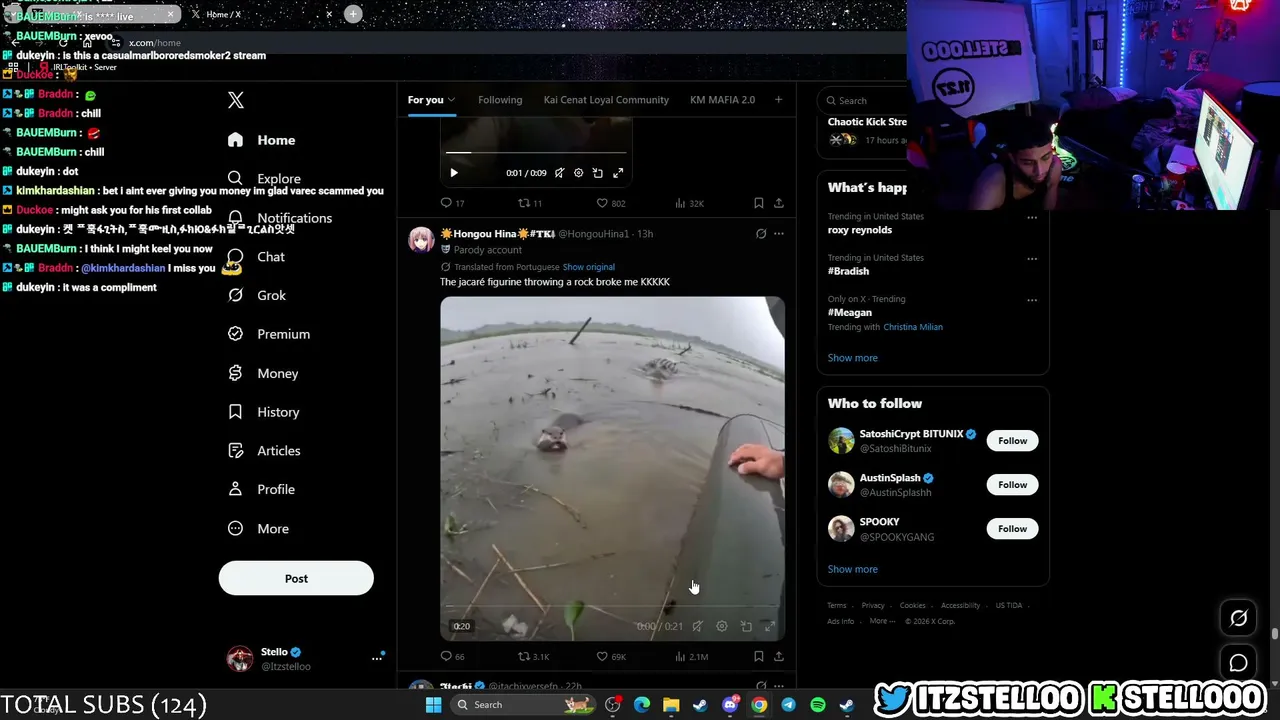This screenshot has width=1280, height=720.
Task: Follow SPOOKY
Action: tap(1012, 529)
